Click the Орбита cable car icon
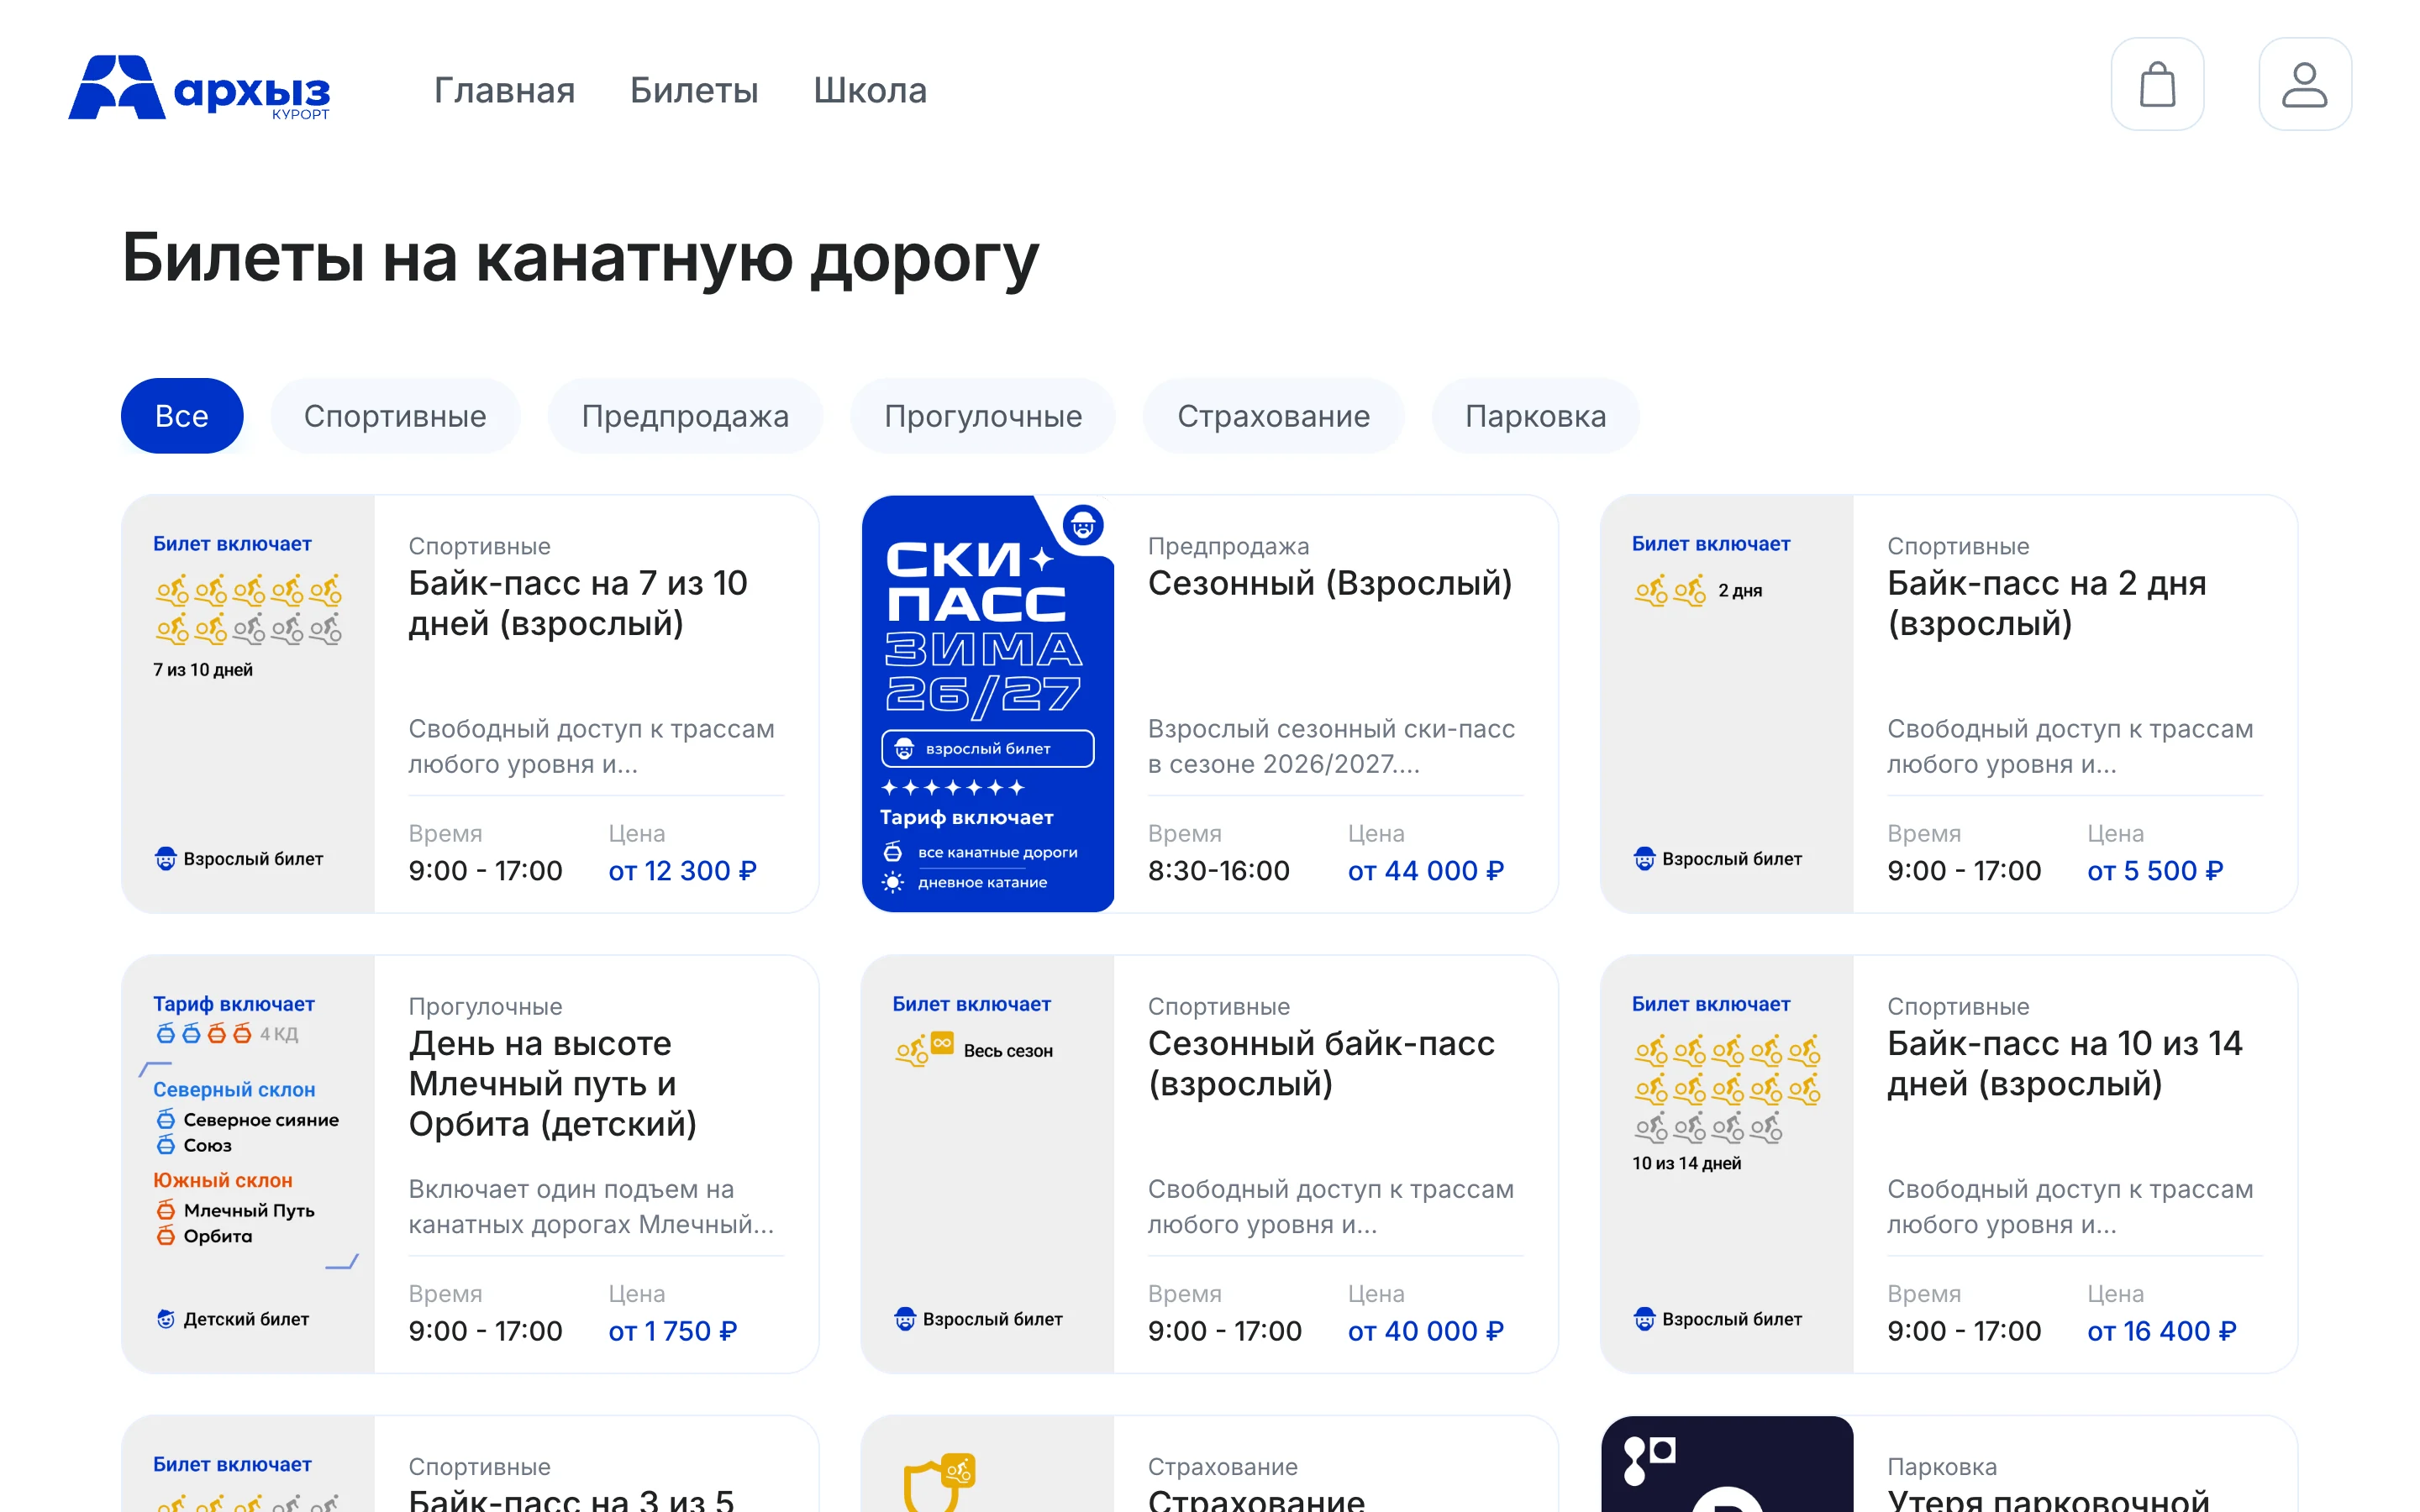Screen dimensions: 2420x1512 [166, 1237]
